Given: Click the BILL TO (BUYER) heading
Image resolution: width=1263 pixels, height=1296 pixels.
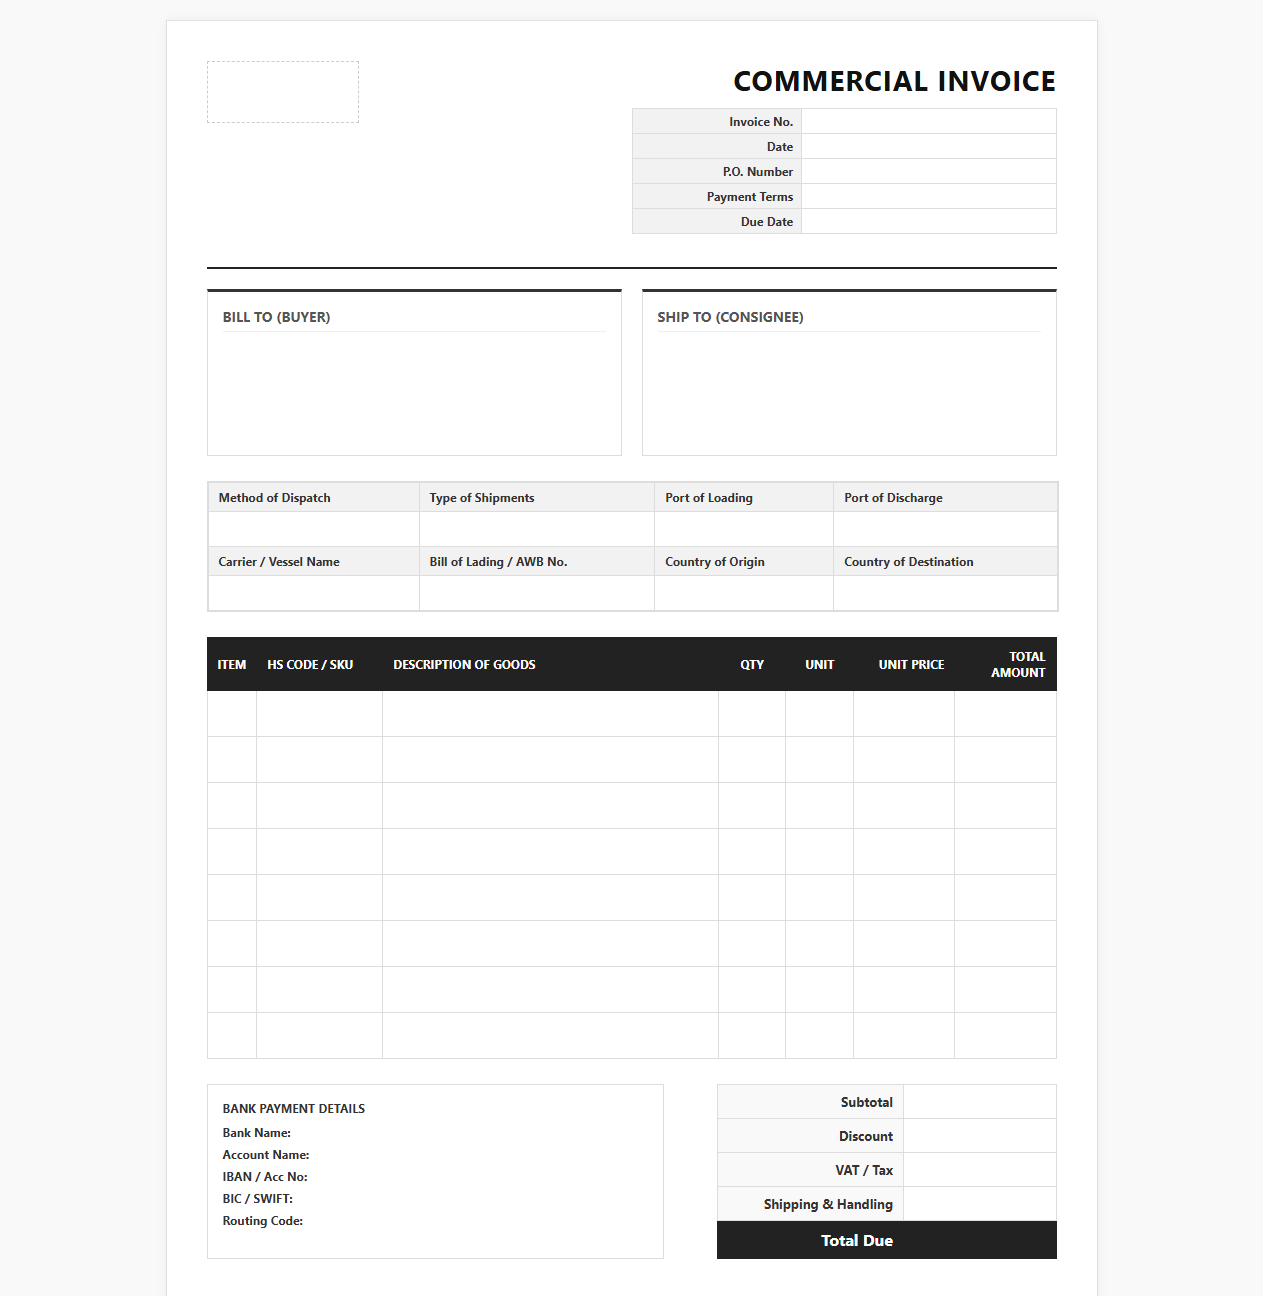Looking at the screenshot, I should point(276,317).
